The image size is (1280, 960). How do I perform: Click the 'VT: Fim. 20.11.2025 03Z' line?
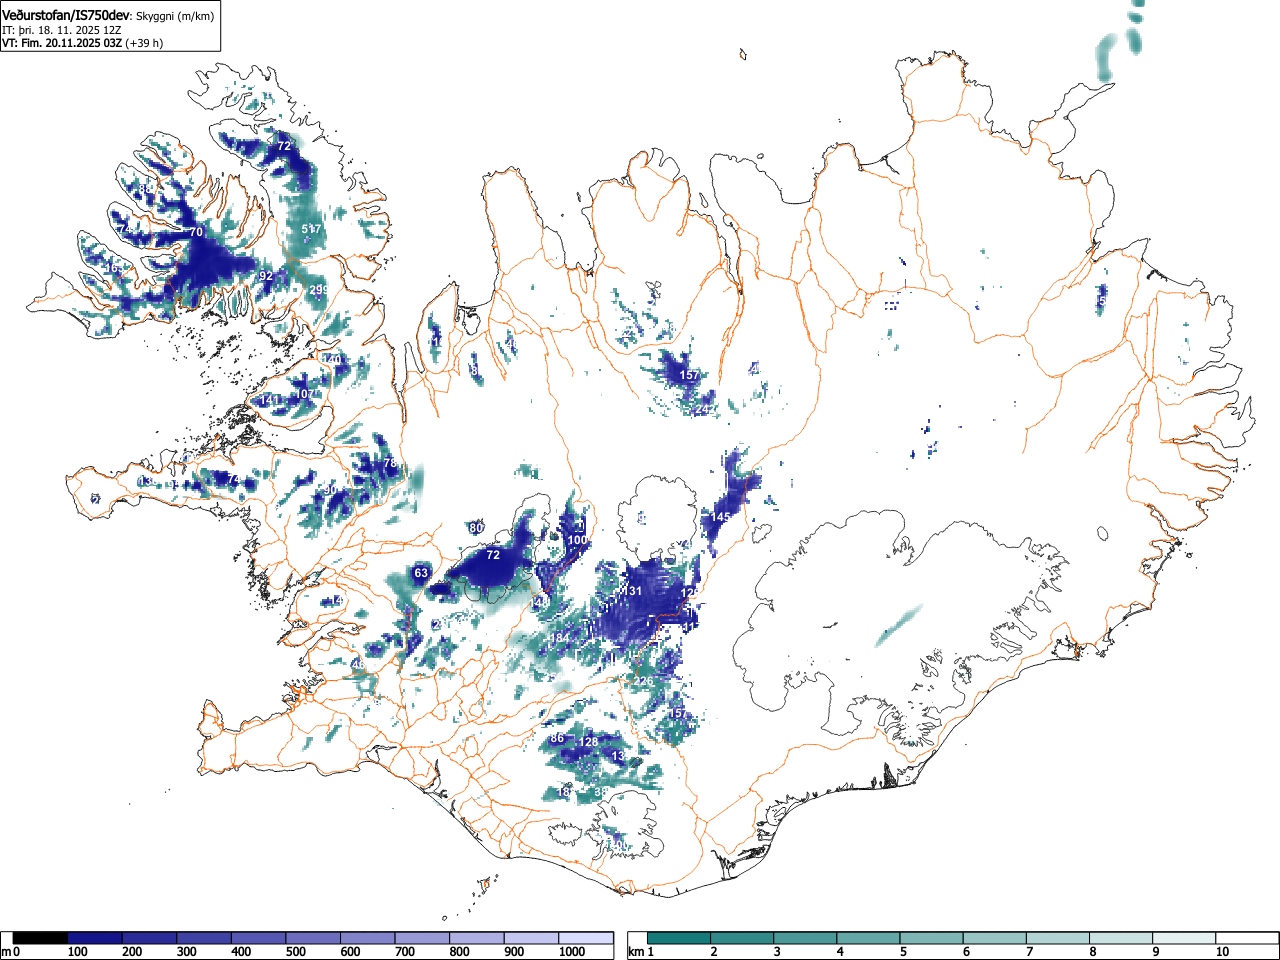62,43
